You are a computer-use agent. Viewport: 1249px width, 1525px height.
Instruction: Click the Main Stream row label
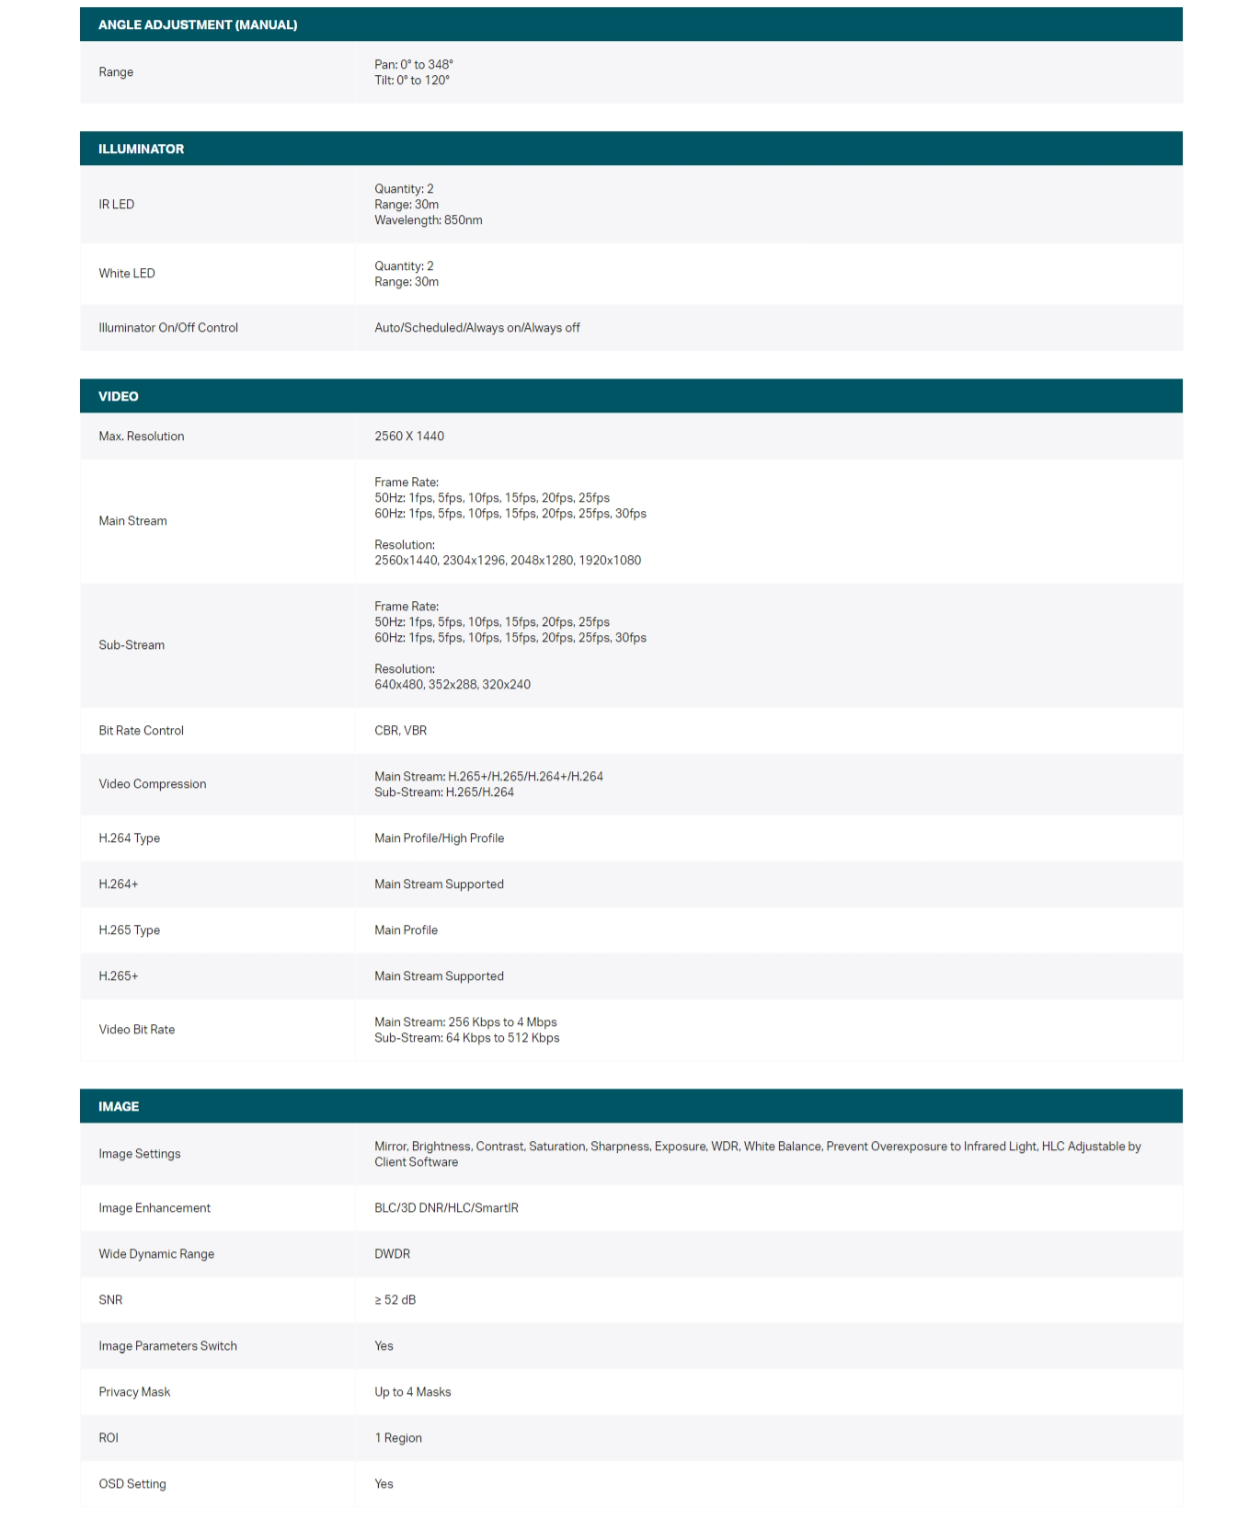point(132,521)
